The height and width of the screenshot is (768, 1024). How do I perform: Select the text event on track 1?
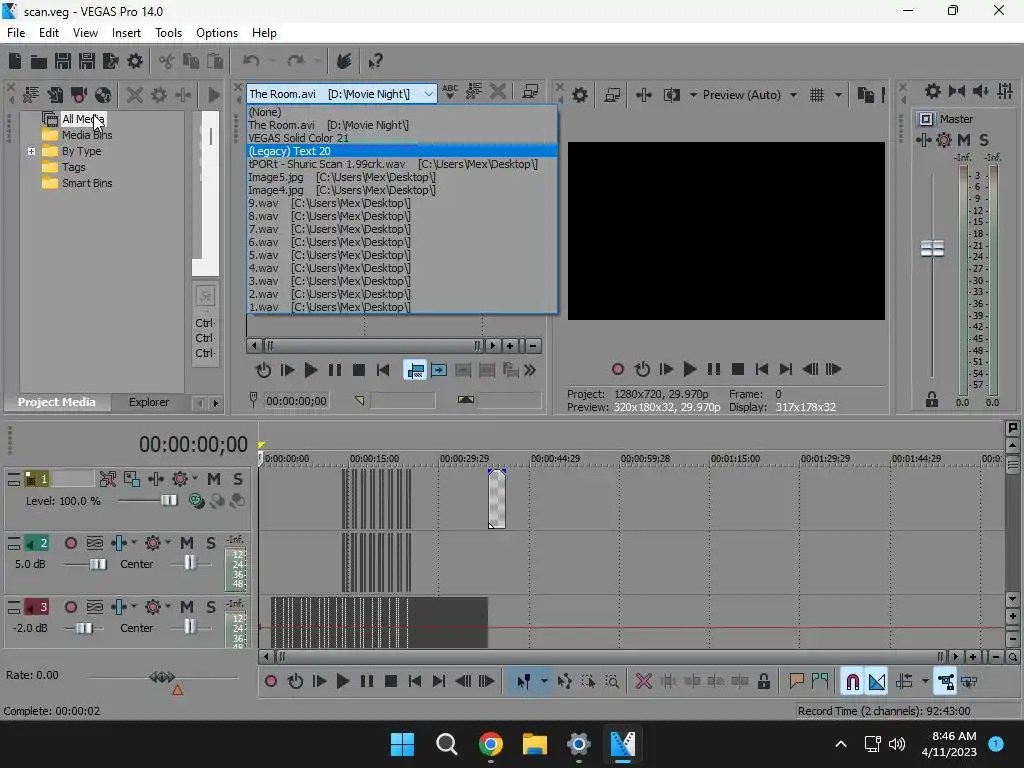pos(497,499)
